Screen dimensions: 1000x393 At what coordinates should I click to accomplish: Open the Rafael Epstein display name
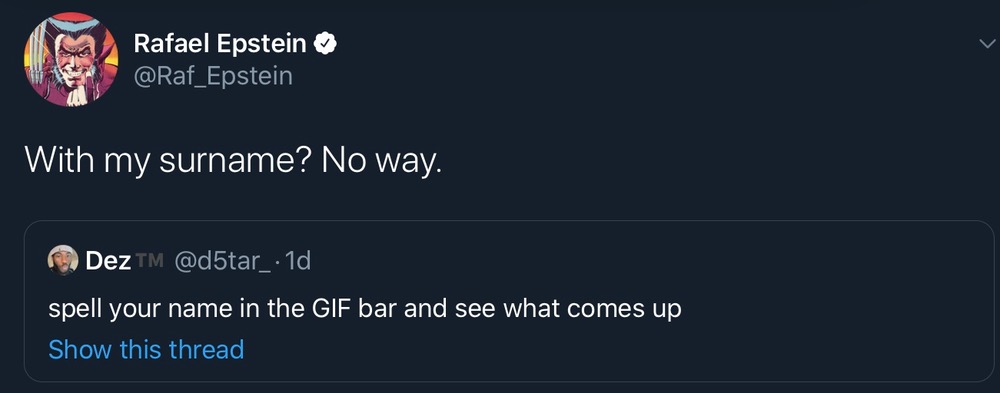[x=220, y=44]
